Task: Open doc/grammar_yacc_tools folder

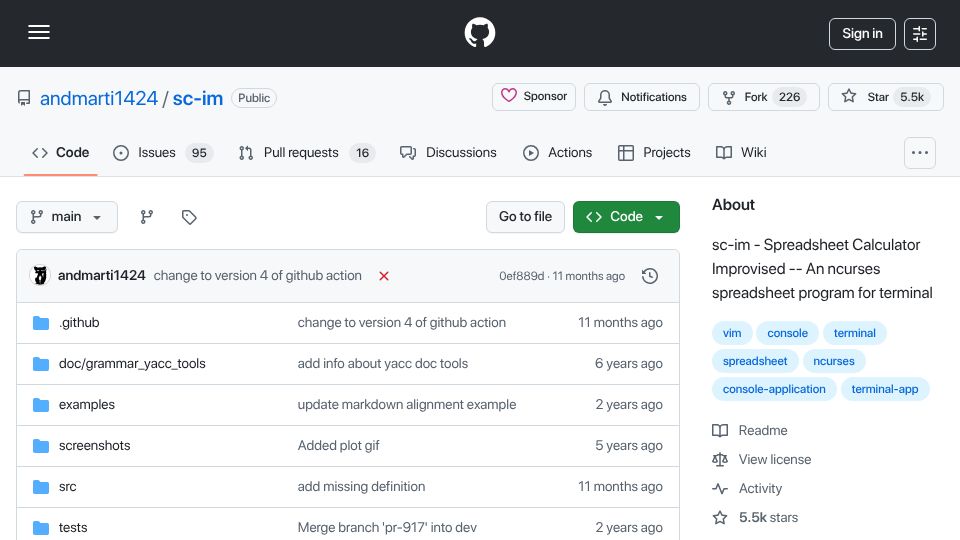Action: 132,364
